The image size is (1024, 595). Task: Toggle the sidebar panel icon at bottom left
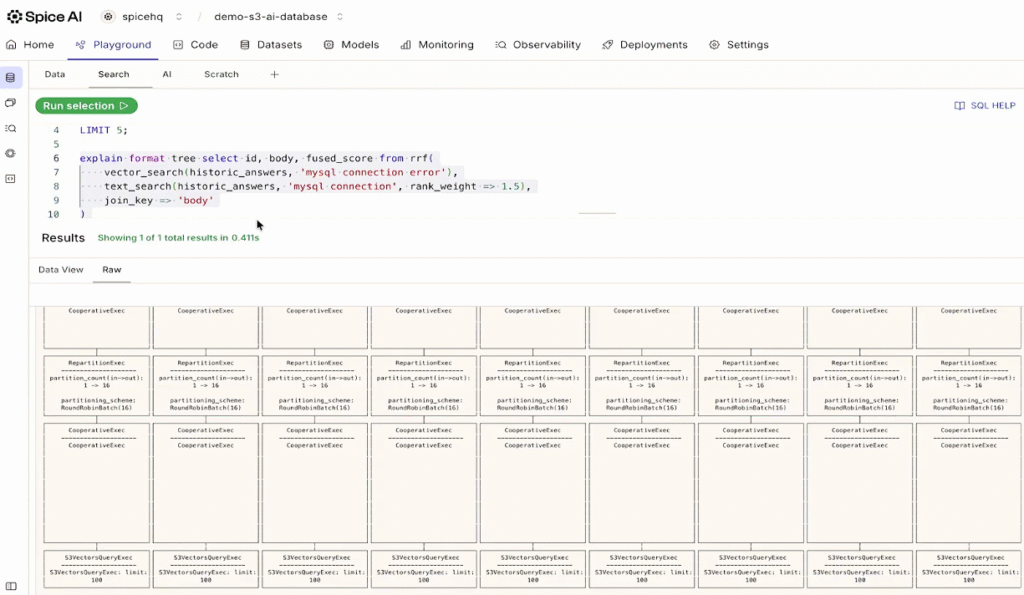[x=11, y=586]
